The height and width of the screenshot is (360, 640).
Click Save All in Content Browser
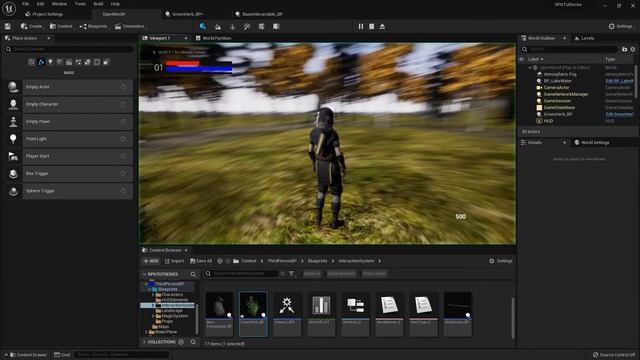pos(201,261)
